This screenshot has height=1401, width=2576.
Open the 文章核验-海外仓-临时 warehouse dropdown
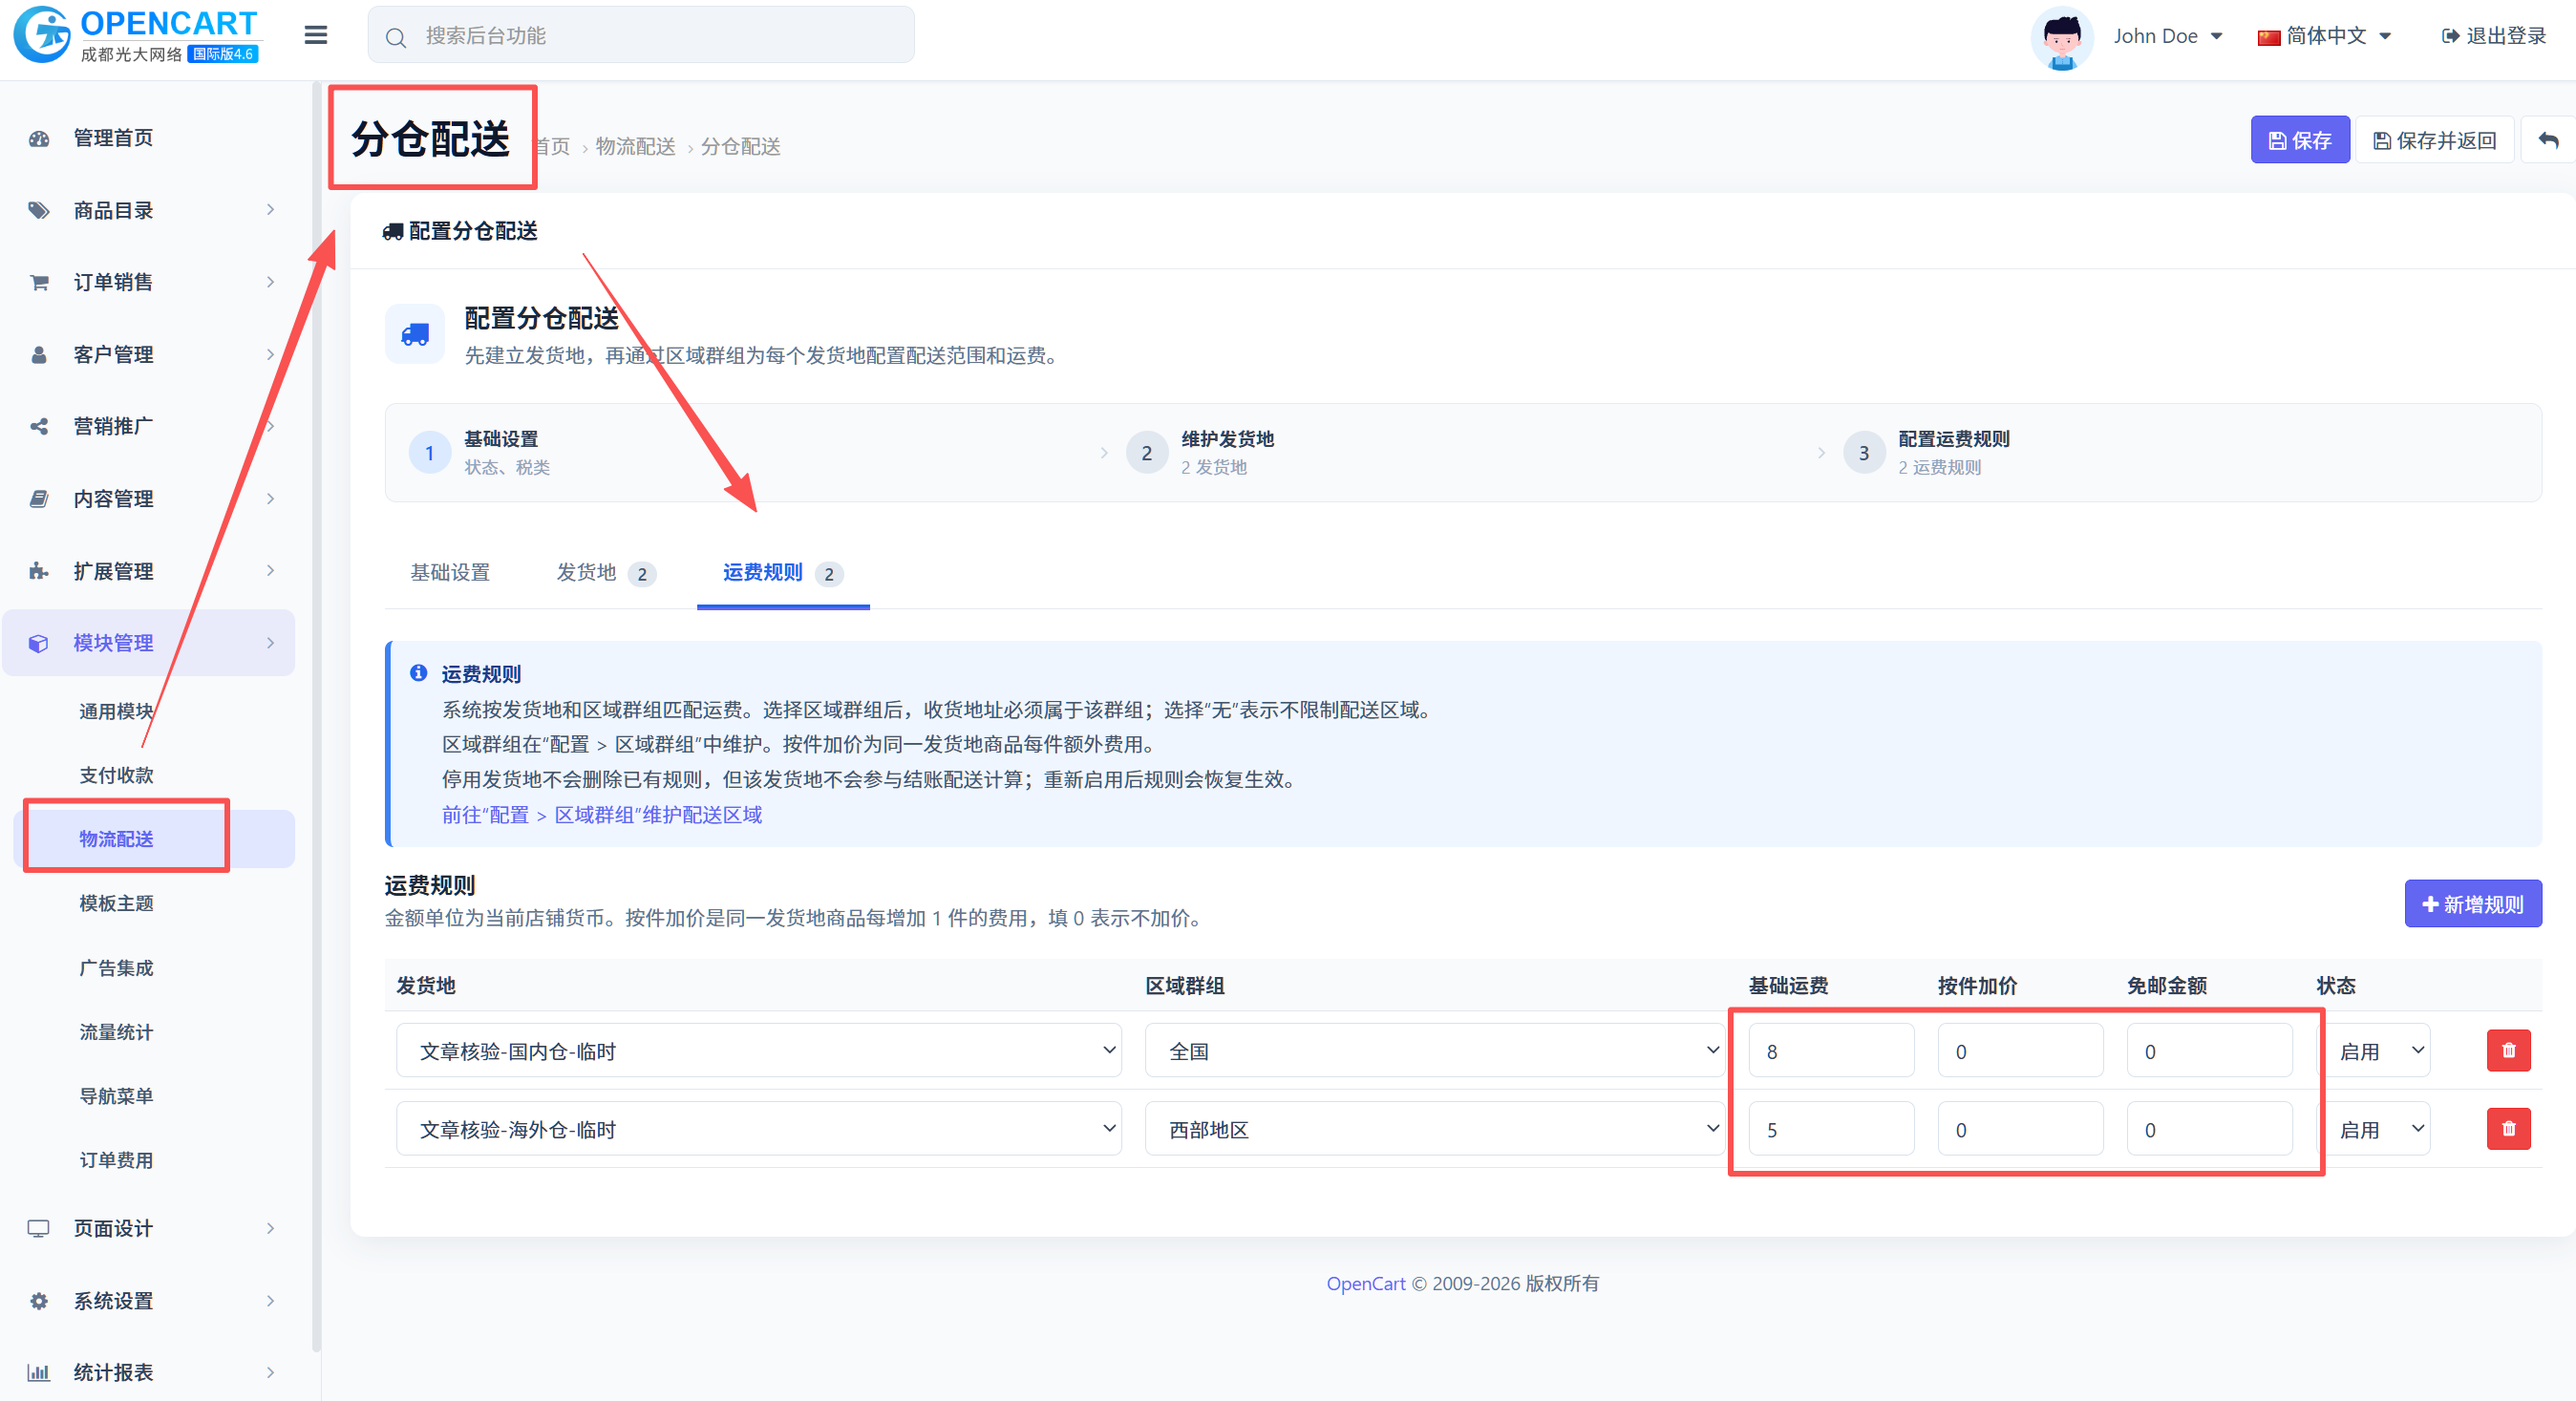click(x=758, y=1128)
